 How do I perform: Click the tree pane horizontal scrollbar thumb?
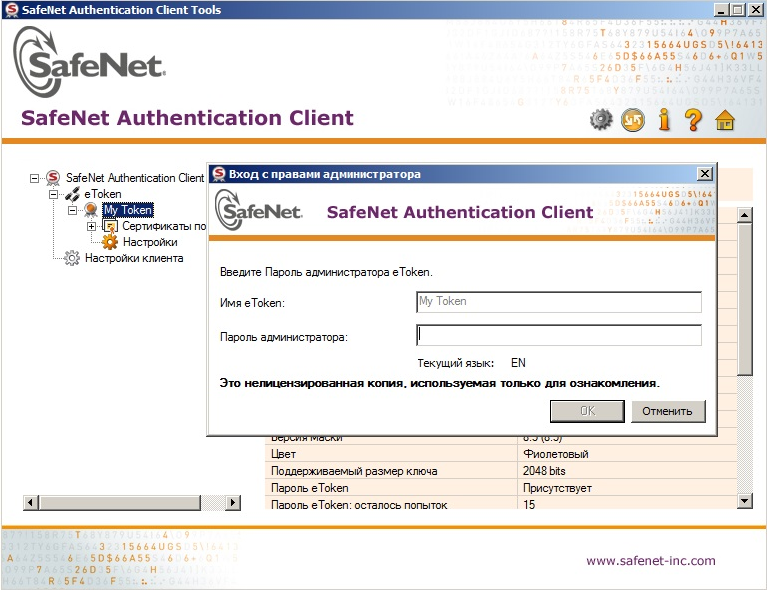(x=120, y=502)
